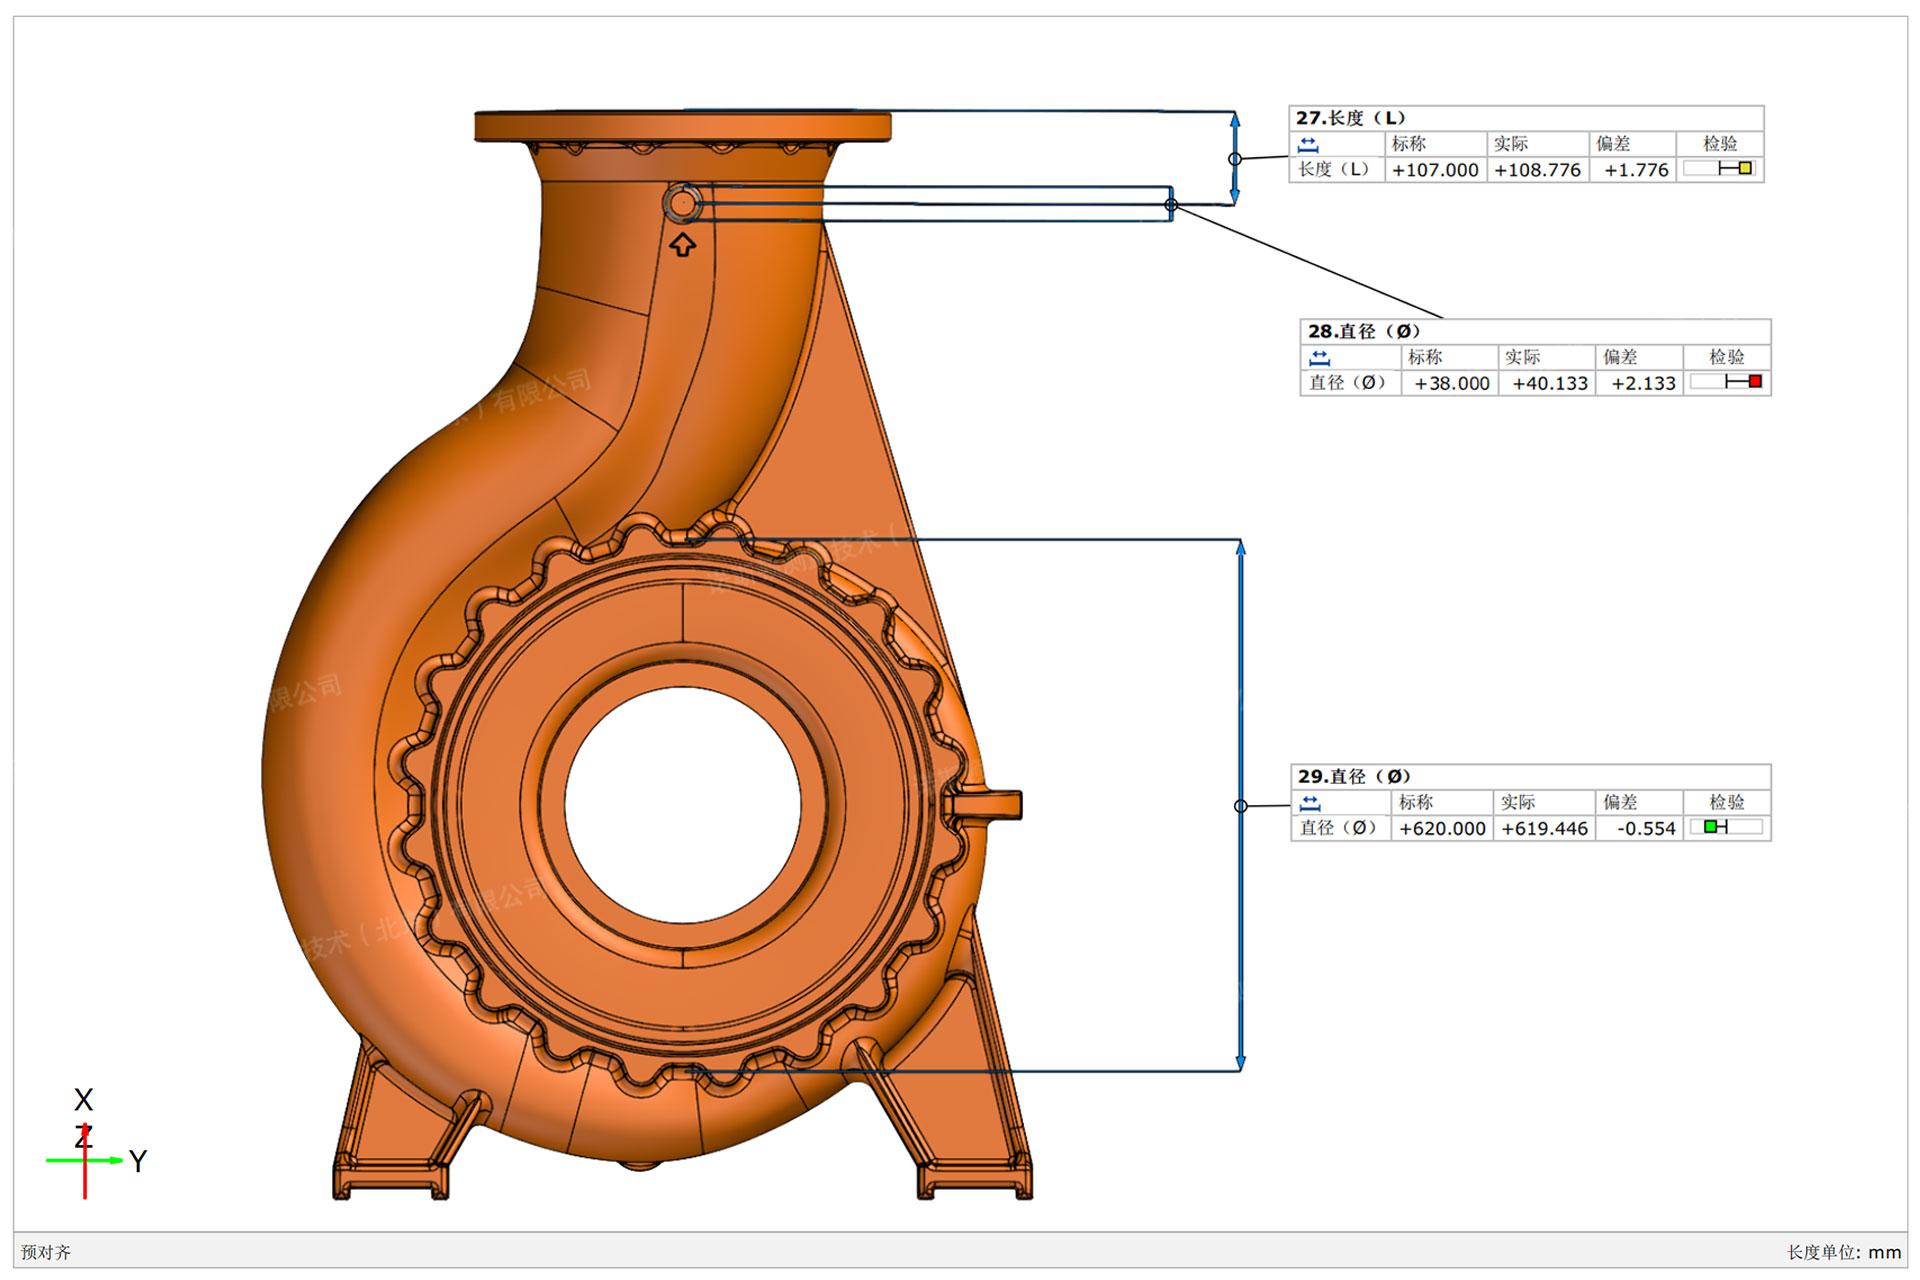Click the '直径（Ø）' row label in annotation 29

(1338, 827)
